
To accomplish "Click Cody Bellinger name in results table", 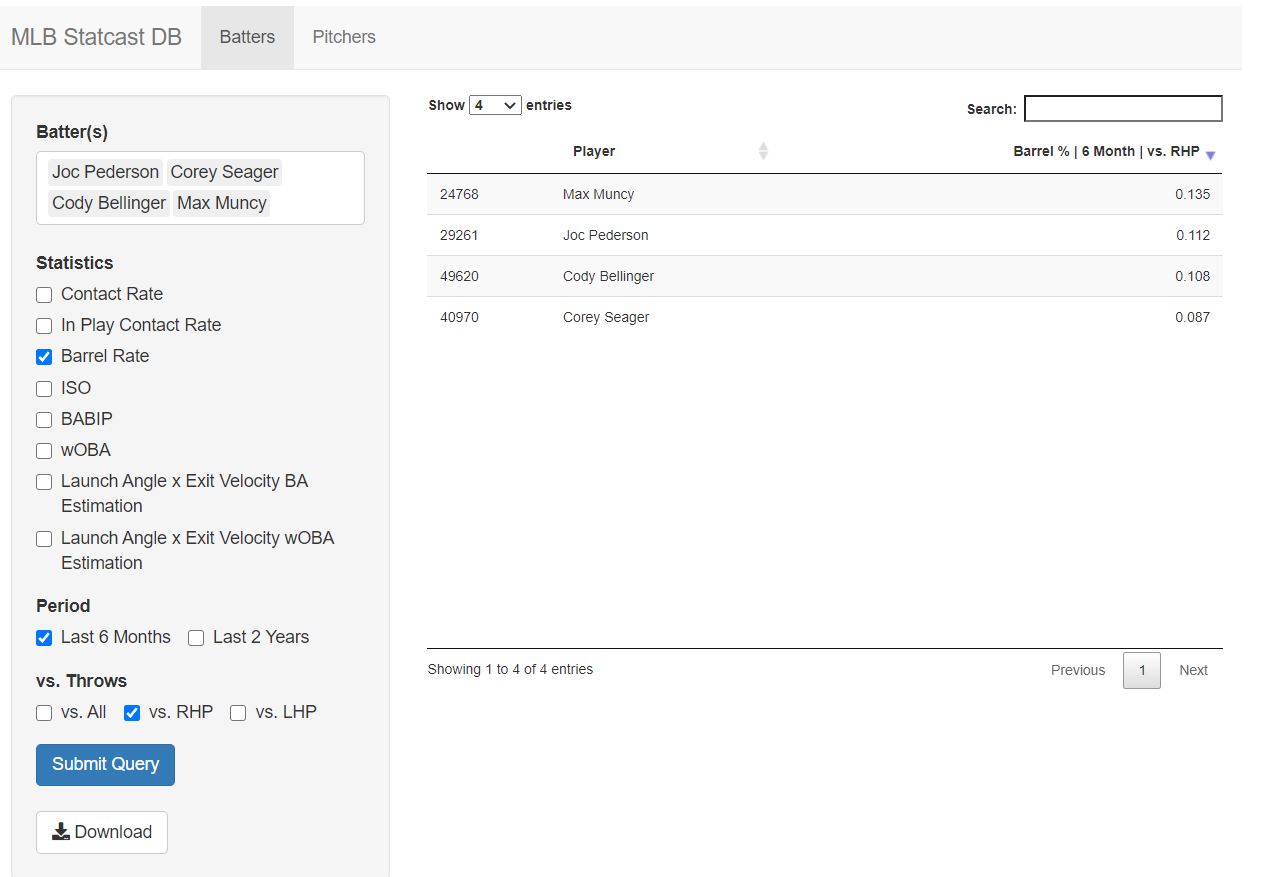I will [608, 276].
